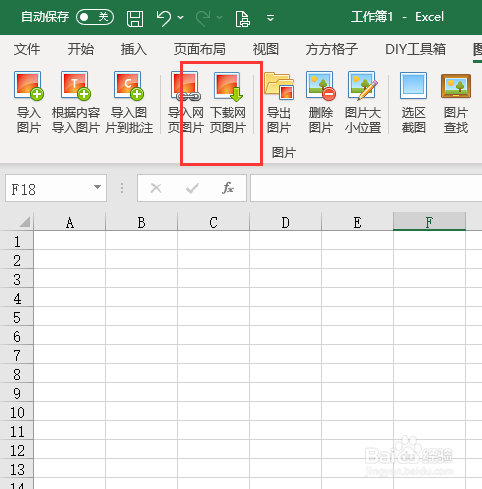Viewport: 482px width, 489px height.
Task: Select row 10 header
Action: pos(17,411)
